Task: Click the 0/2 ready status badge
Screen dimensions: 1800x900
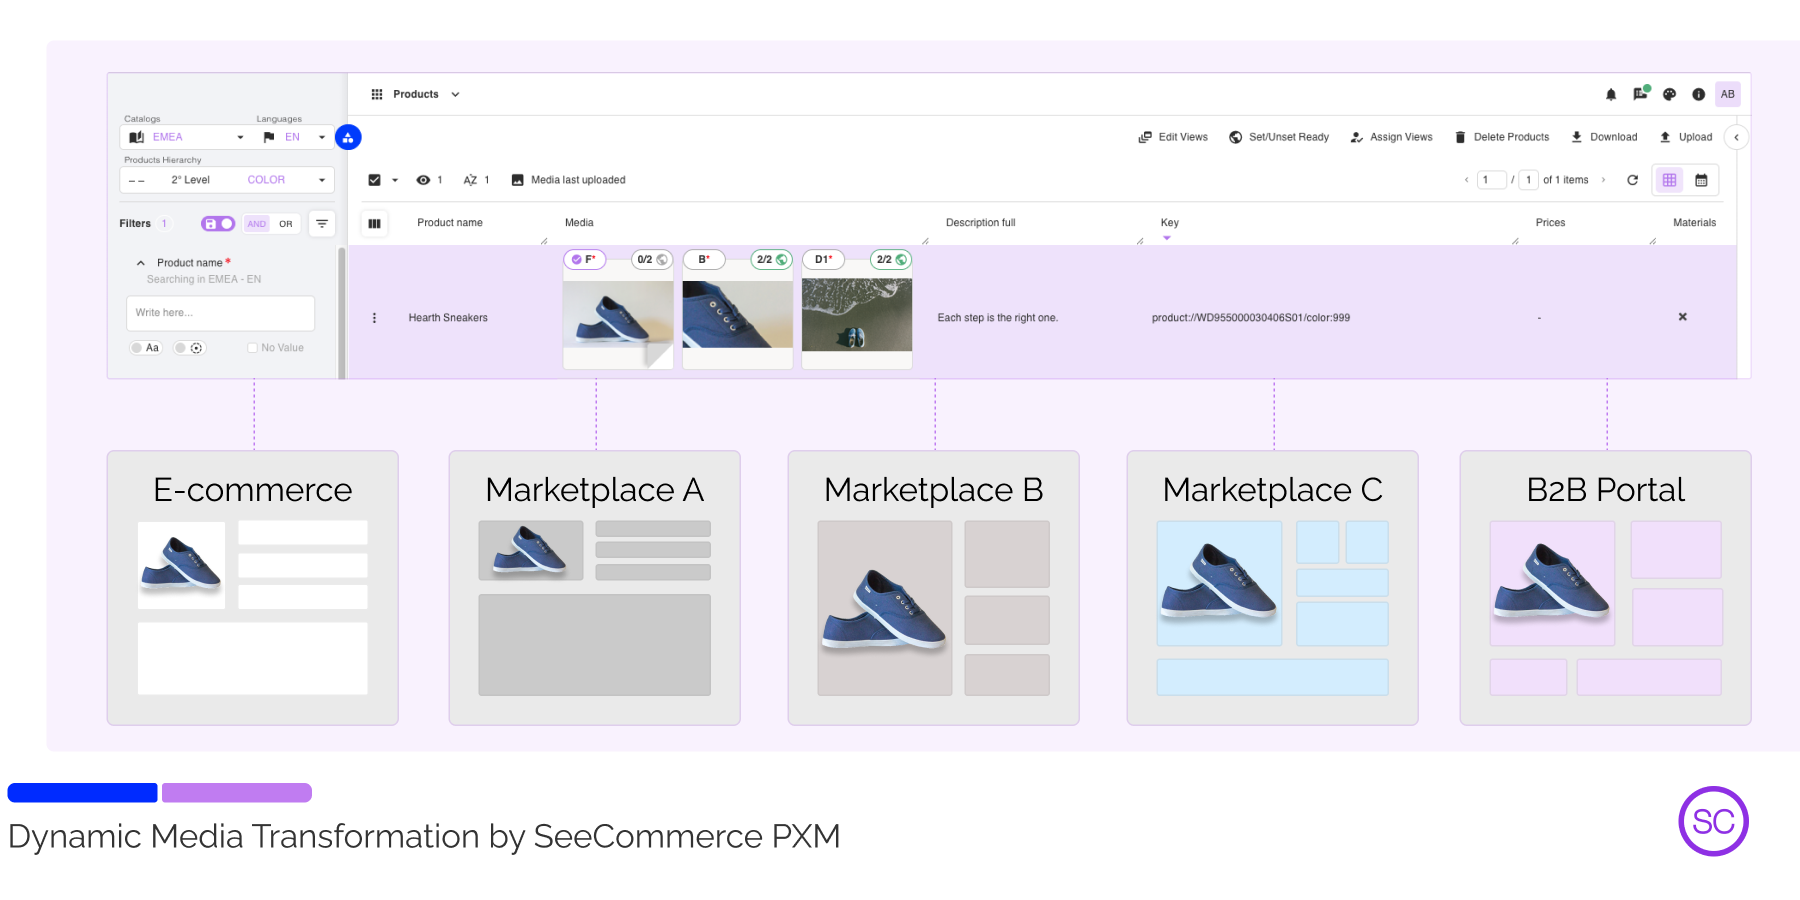Action: 652,260
